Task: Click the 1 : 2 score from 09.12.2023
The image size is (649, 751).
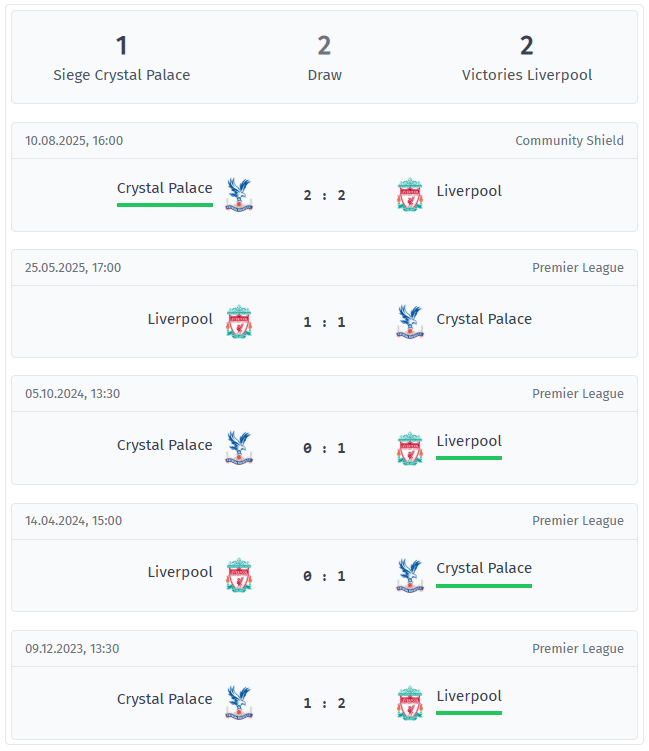Action: tap(325, 703)
